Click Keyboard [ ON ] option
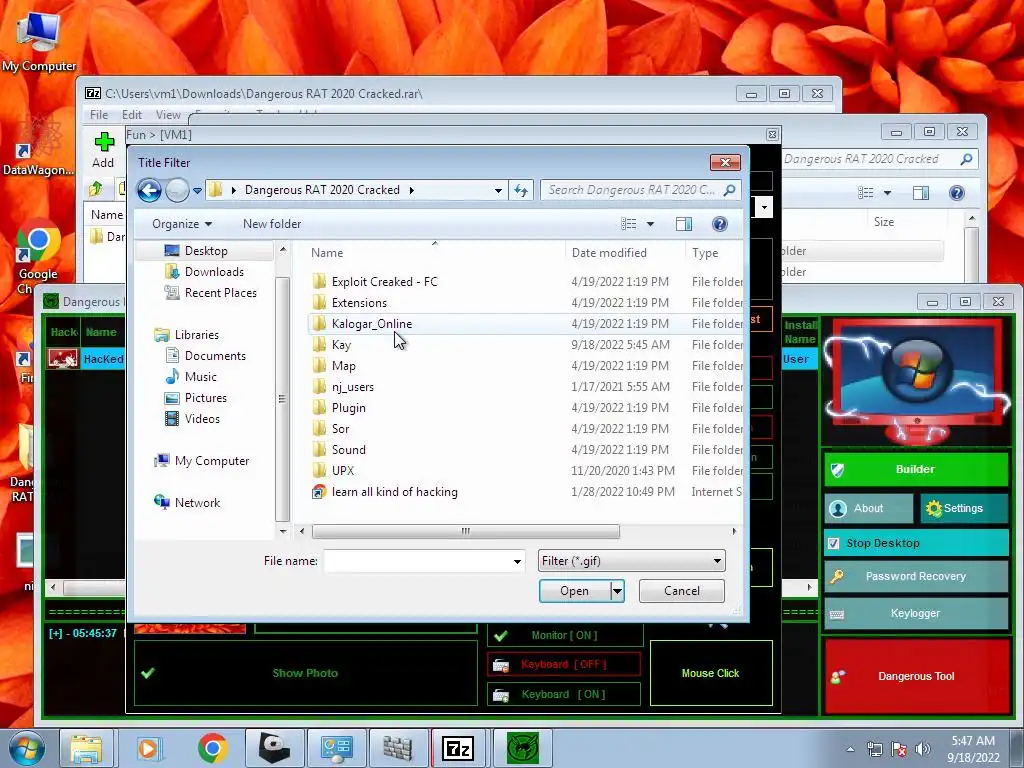The height and width of the screenshot is (768, 1024). pos(564,694)
